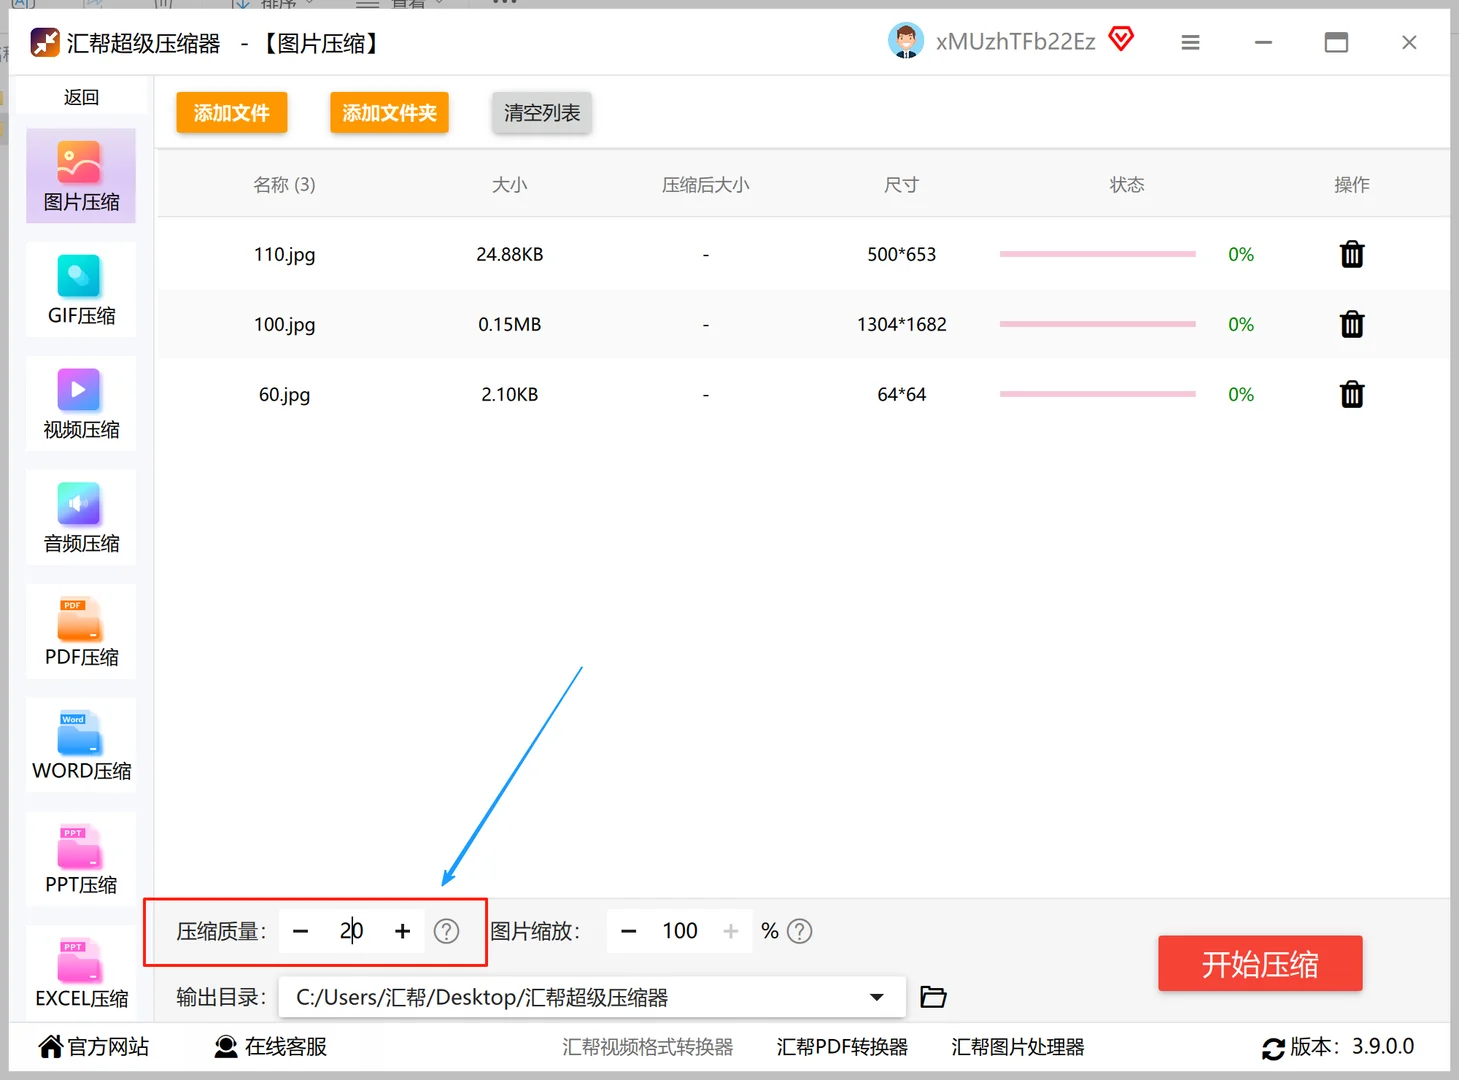
Task: Select the PPT压缩 tool
Action: coord(80,858)
